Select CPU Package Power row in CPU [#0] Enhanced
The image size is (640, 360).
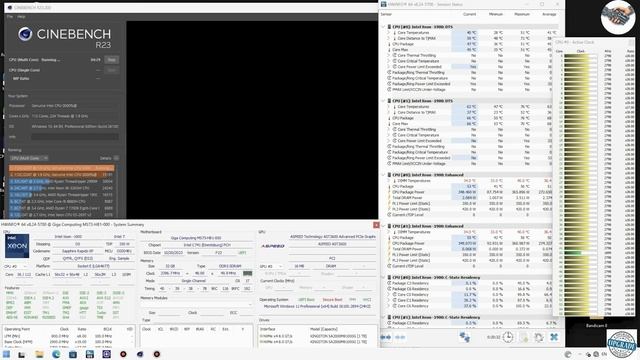(469, 192)
